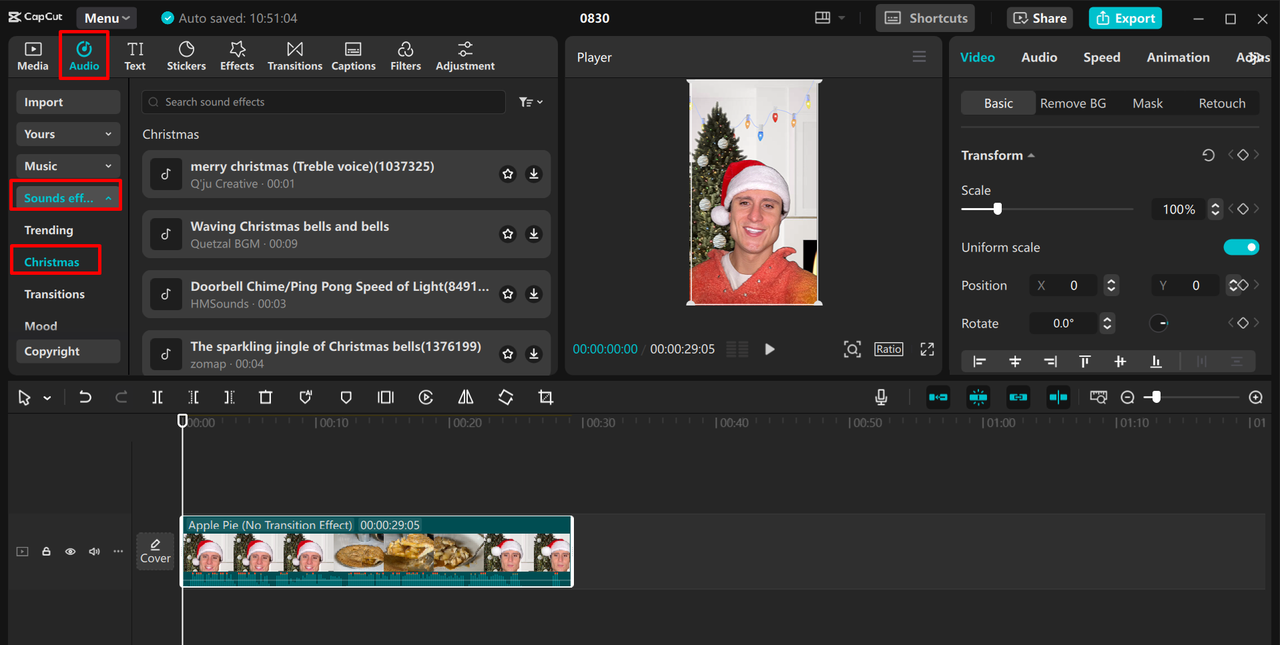
Task: Zoom out the timeline with minus magnifier
Action: [1127, 397]
